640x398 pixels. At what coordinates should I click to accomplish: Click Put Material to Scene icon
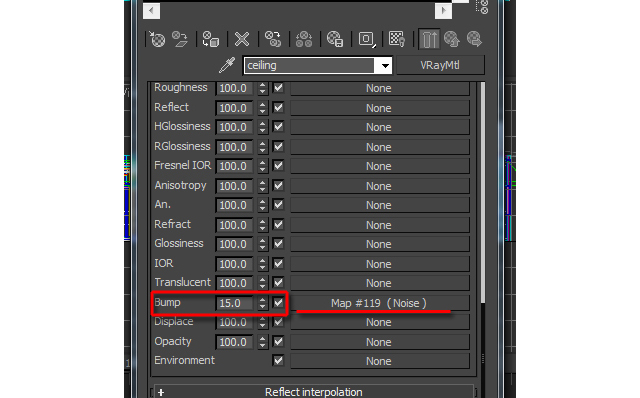(180, 40)
